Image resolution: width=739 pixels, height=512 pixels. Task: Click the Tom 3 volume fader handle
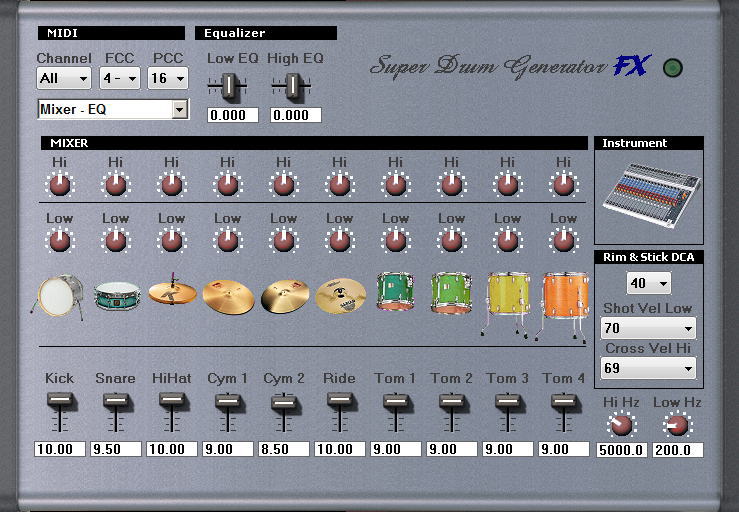pos(508,401)
